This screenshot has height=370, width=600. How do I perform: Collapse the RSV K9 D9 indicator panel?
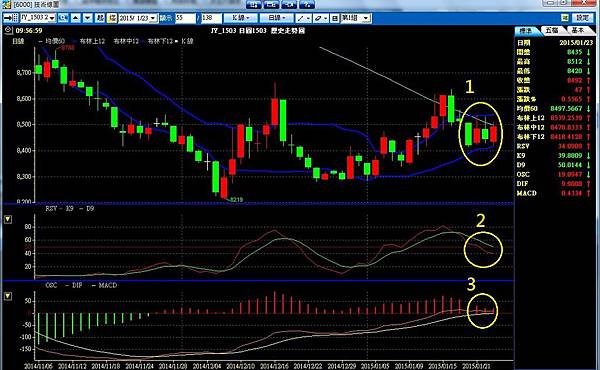pyautogui.click(x=8, y=219)
